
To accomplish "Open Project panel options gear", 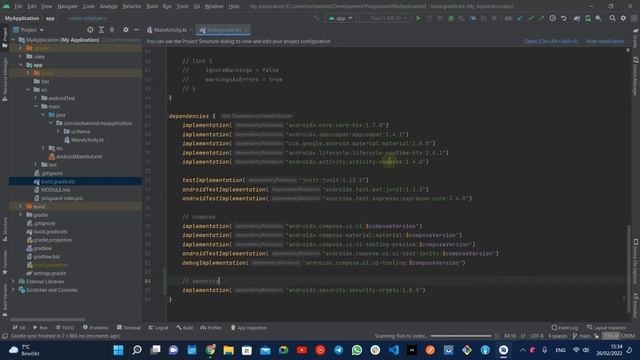I will (126, 30).
